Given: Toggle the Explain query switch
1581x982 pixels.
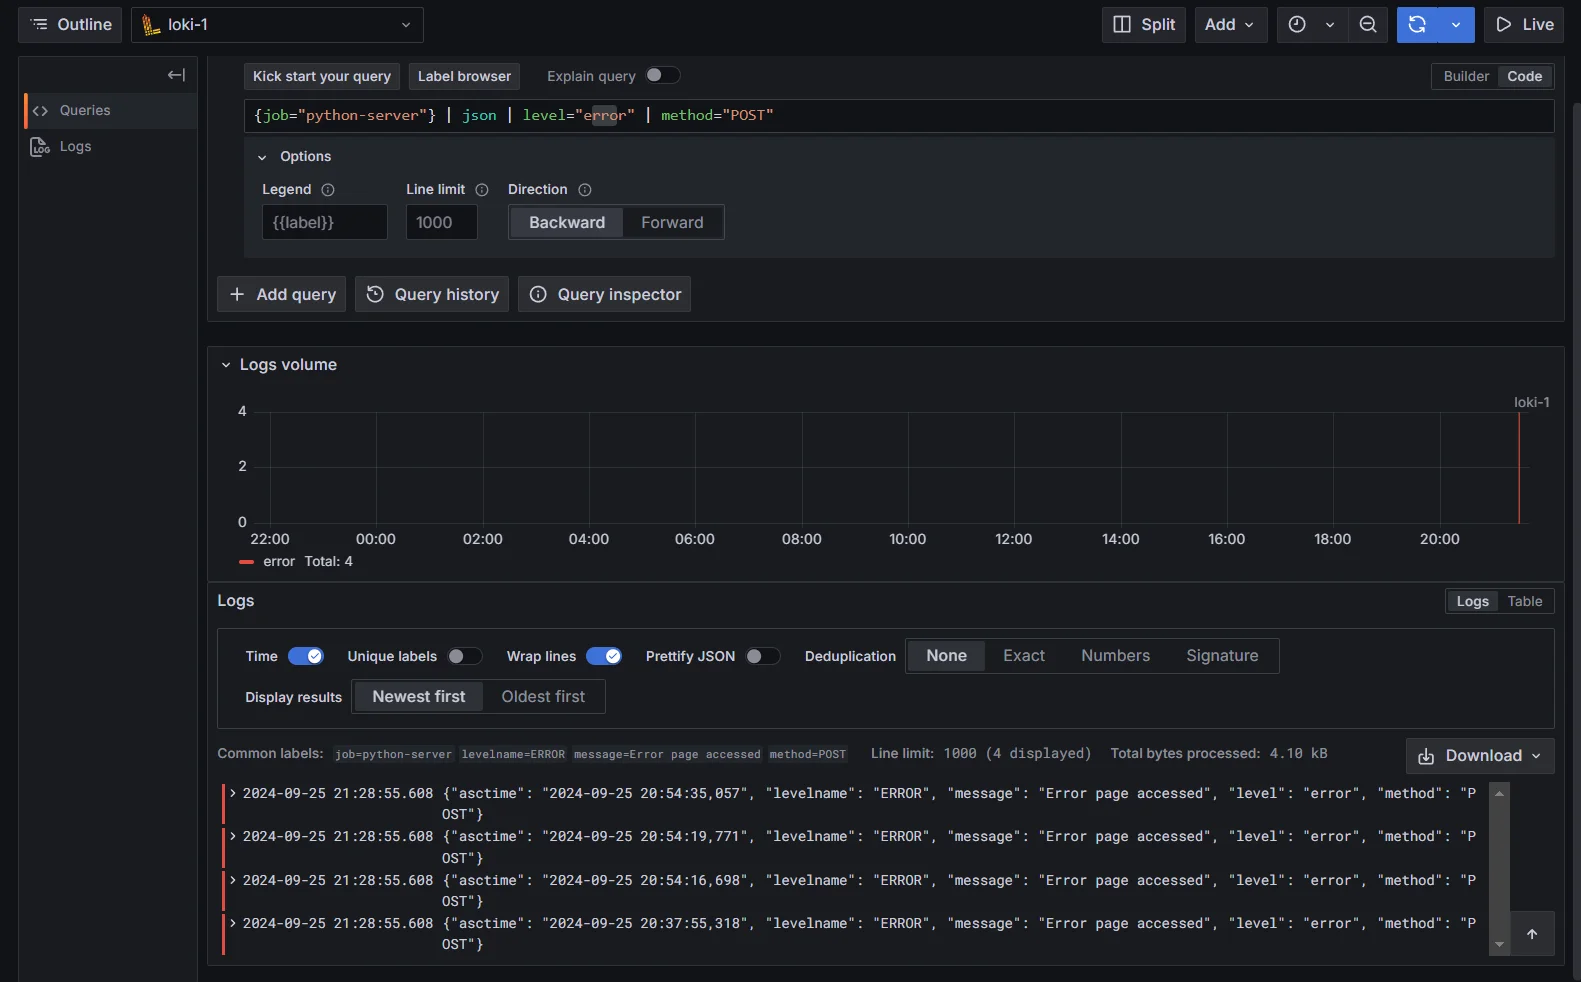Looking at the screenshot, I should coord(663,75).
